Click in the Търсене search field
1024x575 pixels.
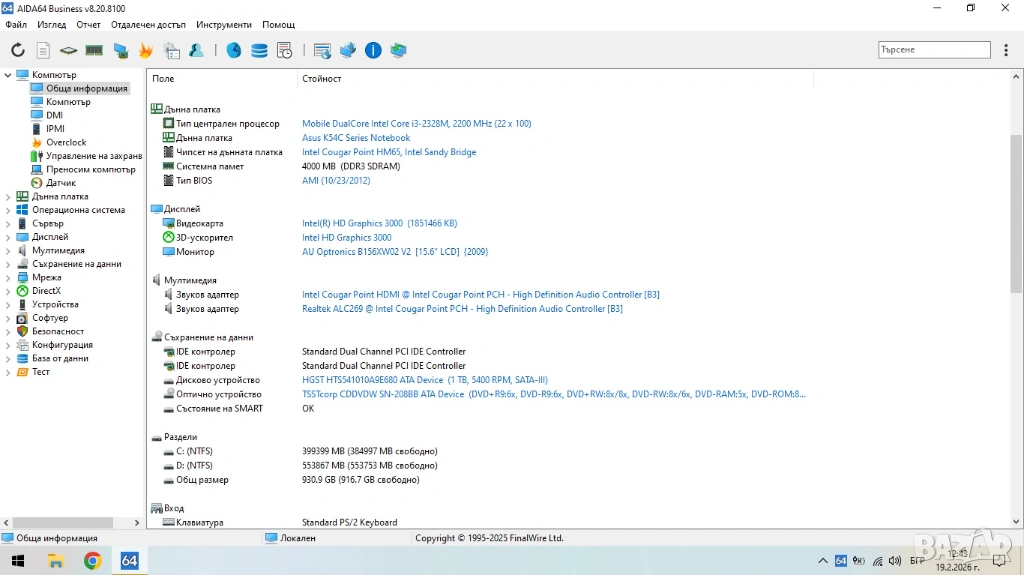[933, 49]
